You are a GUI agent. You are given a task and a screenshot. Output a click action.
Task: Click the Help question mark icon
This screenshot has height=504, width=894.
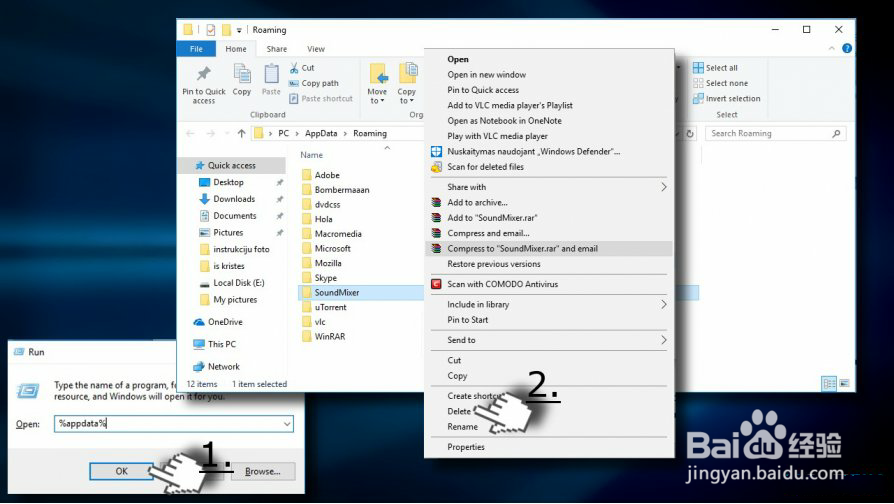847,48
